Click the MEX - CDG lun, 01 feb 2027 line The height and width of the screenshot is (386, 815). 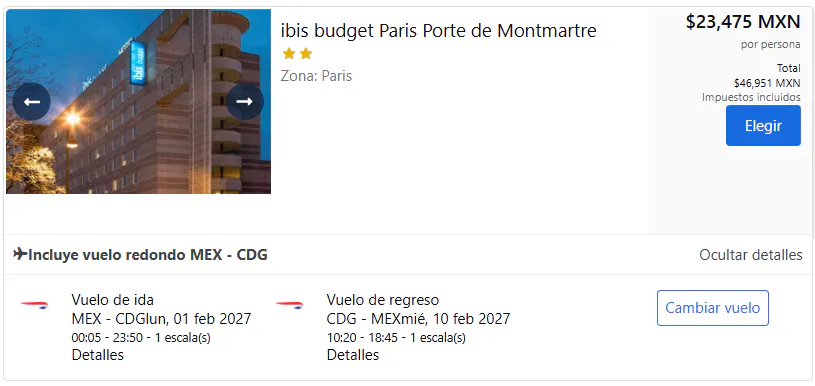pos(161,318)
